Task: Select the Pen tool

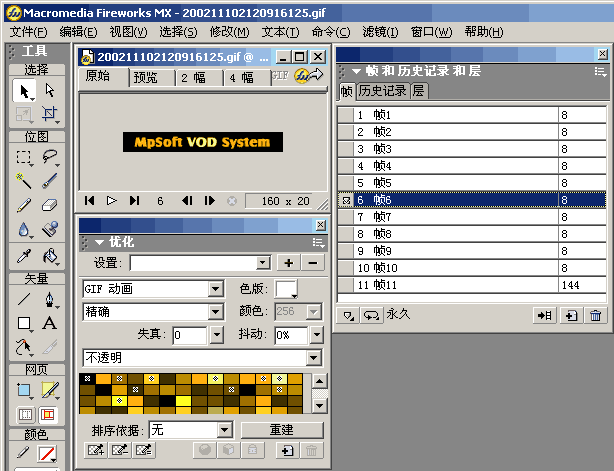Action: coord(50,300)
